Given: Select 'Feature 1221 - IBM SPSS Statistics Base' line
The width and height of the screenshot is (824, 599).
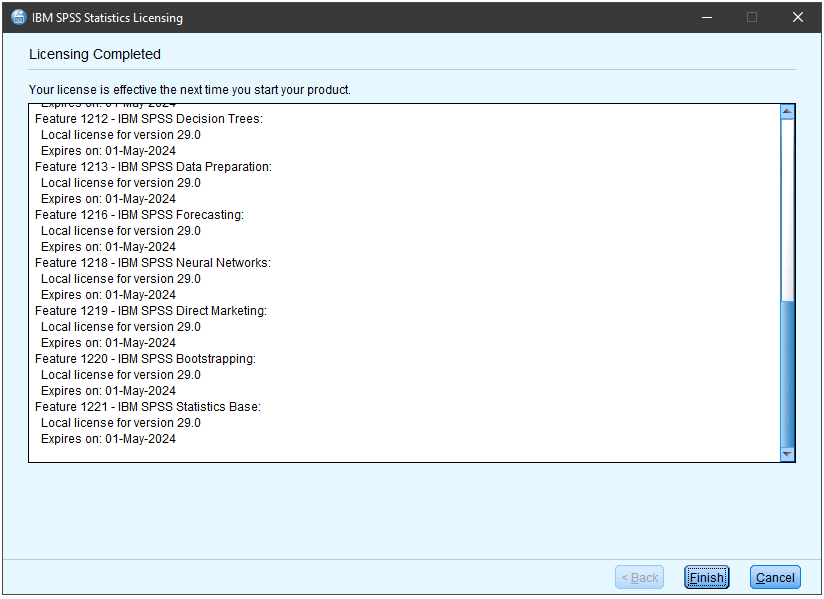Looking at the screenshot, I should [x=148, y=407].
